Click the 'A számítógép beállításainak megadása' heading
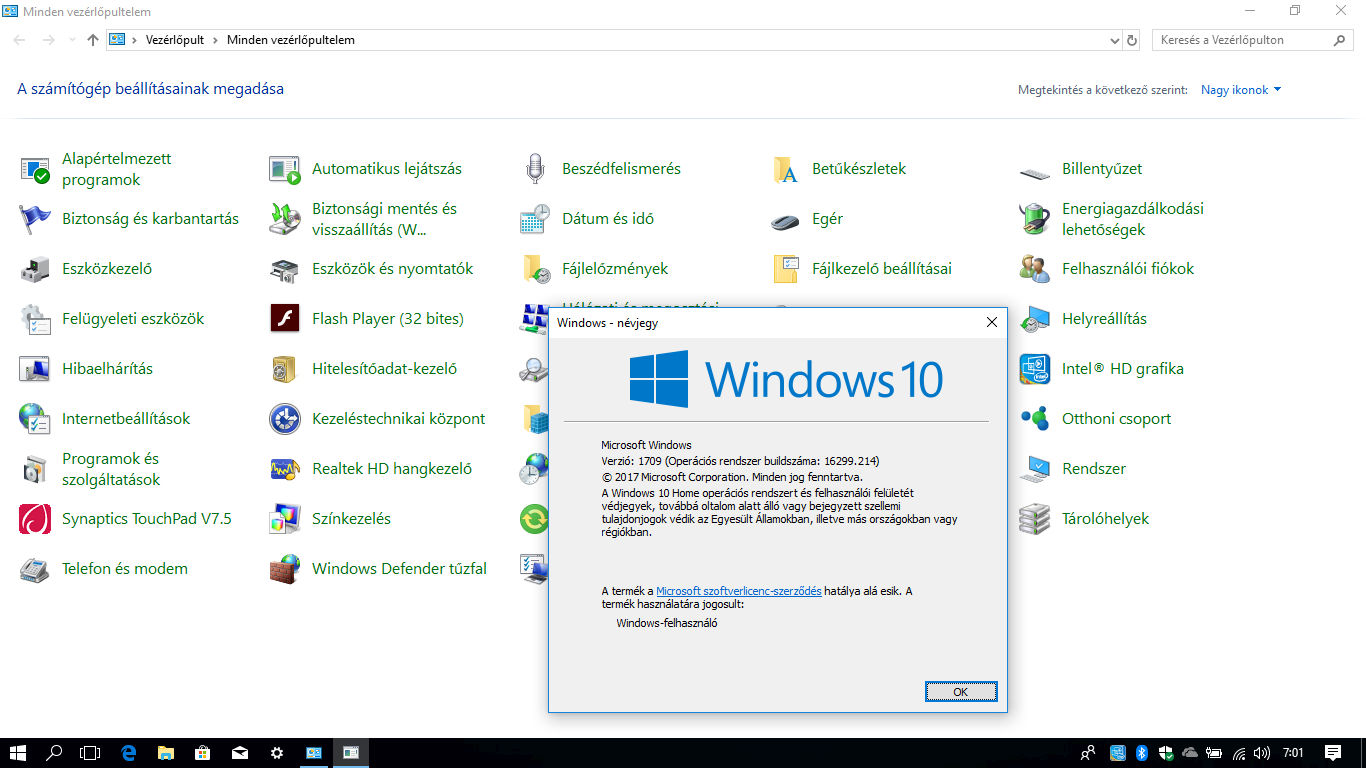Screen dimensions: 1366x768 pos(150,89)
